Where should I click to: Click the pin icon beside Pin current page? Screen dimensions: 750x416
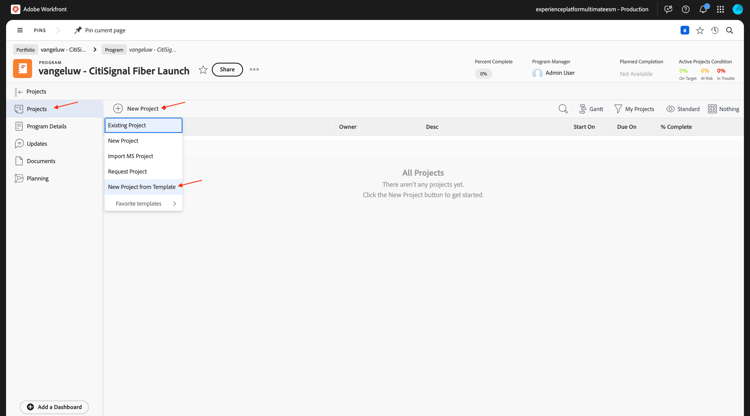pos(77,30)
